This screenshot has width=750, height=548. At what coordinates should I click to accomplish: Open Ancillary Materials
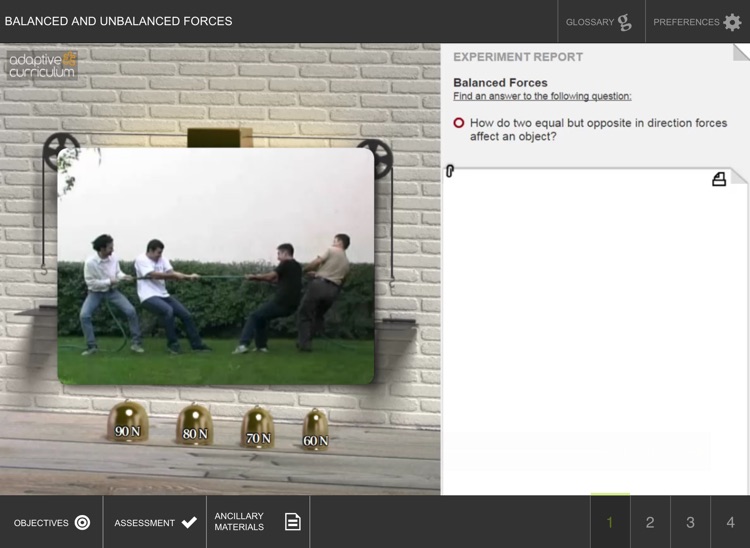258,522
